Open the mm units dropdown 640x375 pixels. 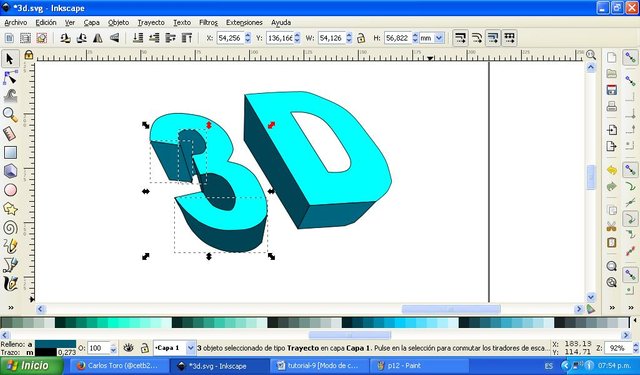click(x=432, y=38)
